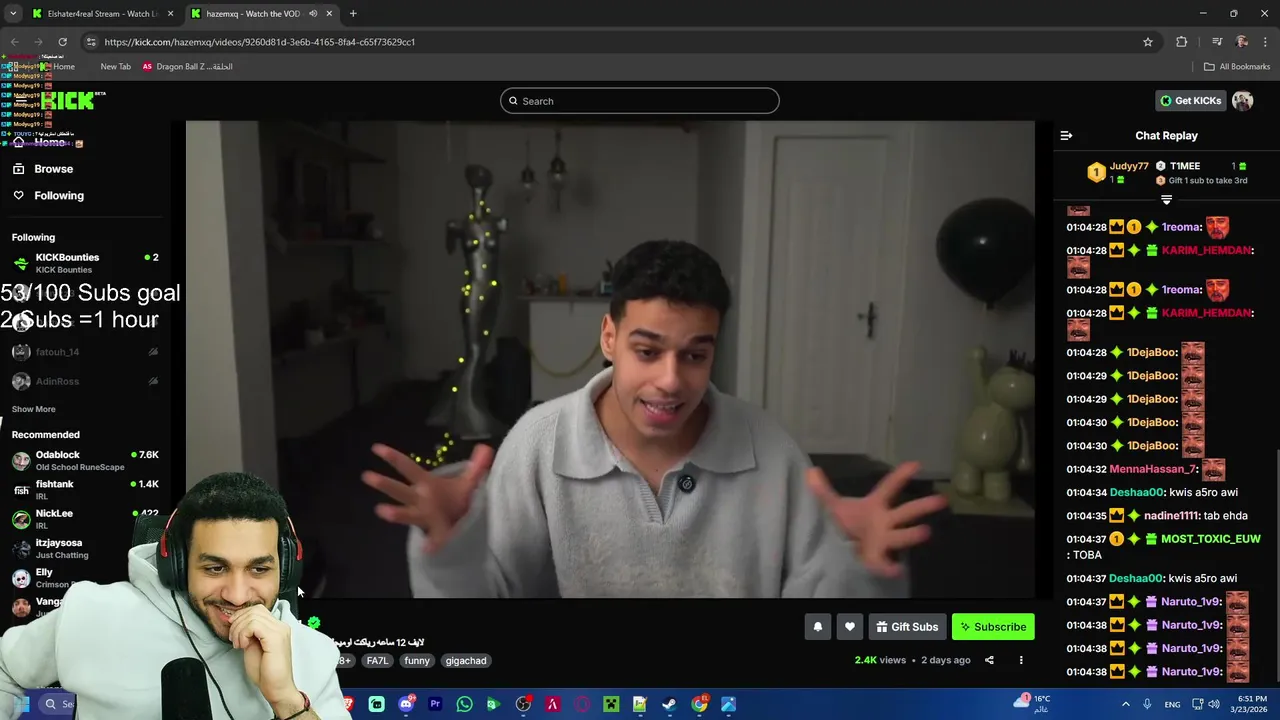The width and height of the screenshot is (1280, 720).
Task: Open the tab search dropdown arrow
Action: [13, 14]
